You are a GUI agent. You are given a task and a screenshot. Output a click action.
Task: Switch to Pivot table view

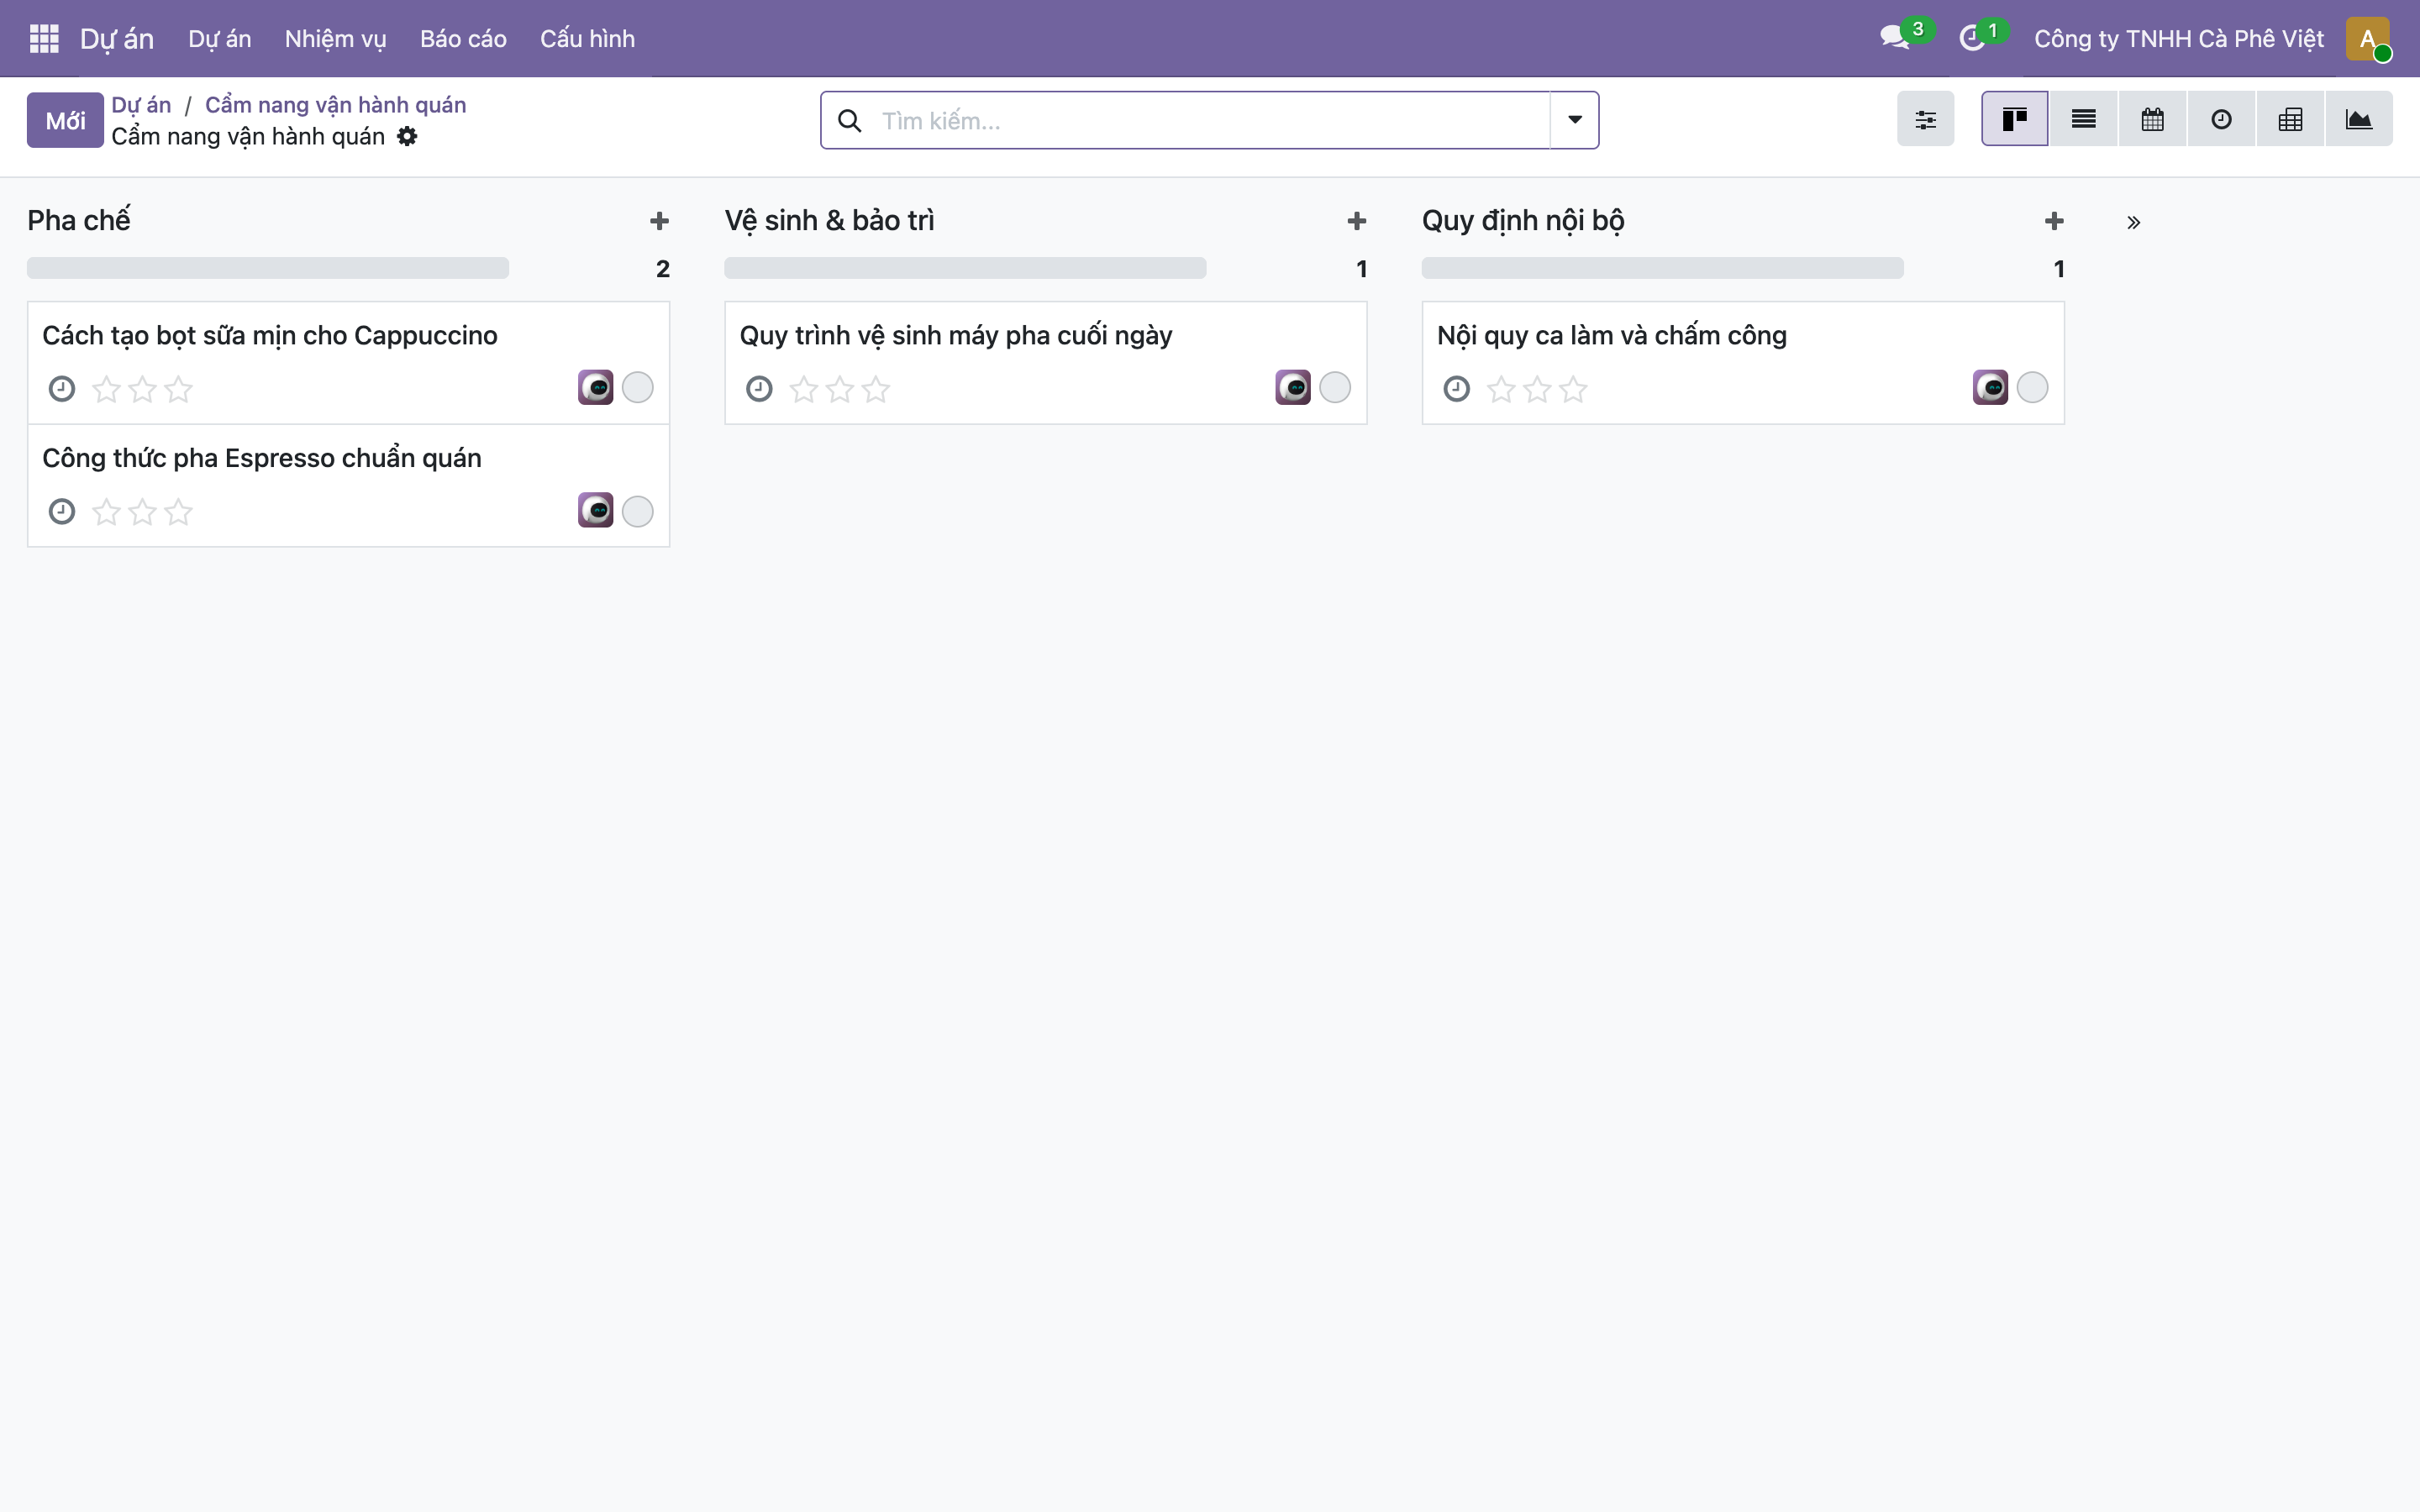(x=2290, y=119)
